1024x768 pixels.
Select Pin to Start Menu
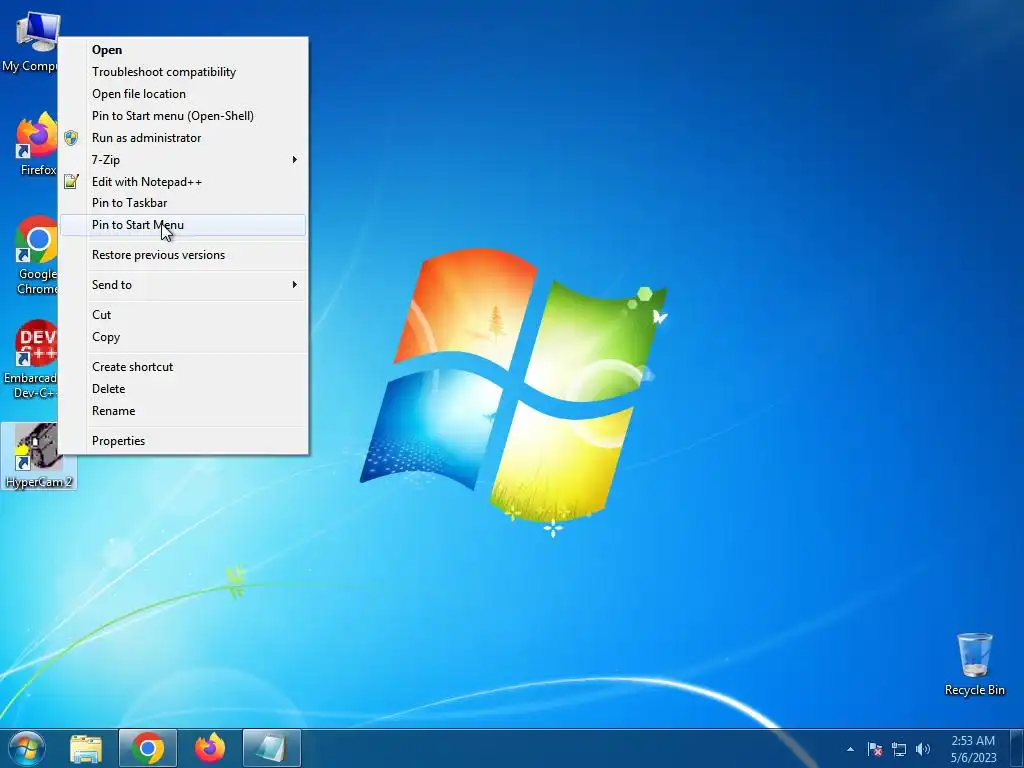[x=183, y=225]
